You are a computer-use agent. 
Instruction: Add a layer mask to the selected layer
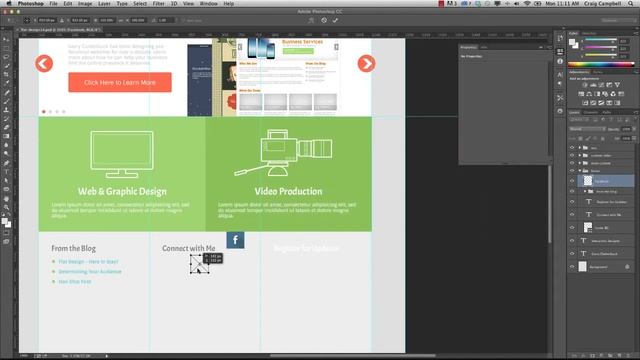pyautogui.click(x=593, y=356)
